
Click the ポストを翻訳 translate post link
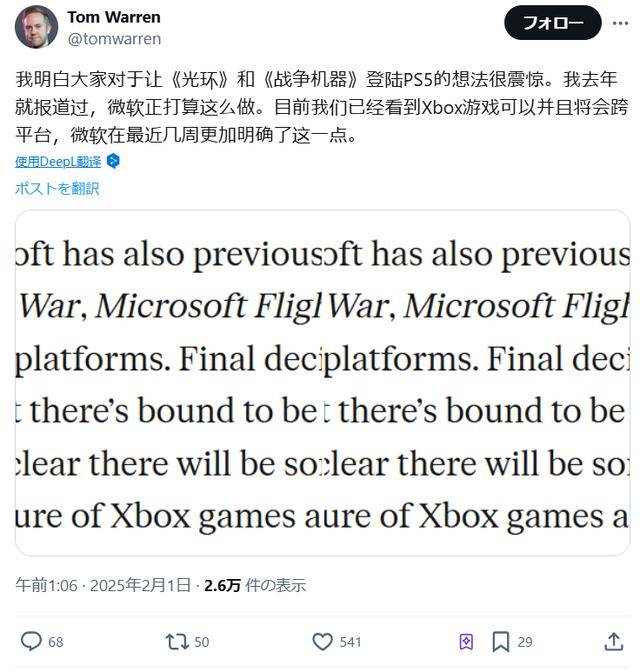click(57, 188)
